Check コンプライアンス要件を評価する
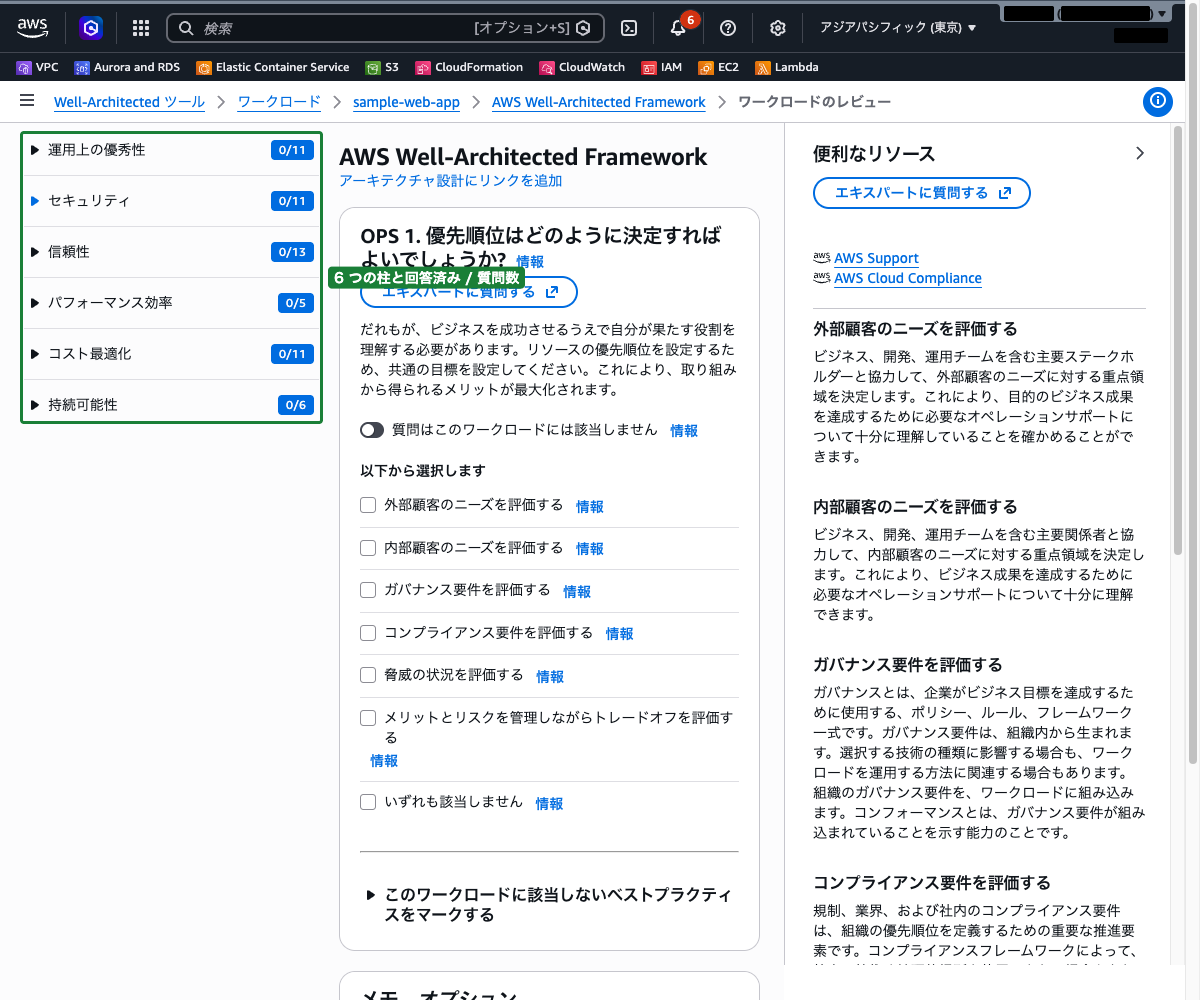1200x1000 pixels. [368, 633]
